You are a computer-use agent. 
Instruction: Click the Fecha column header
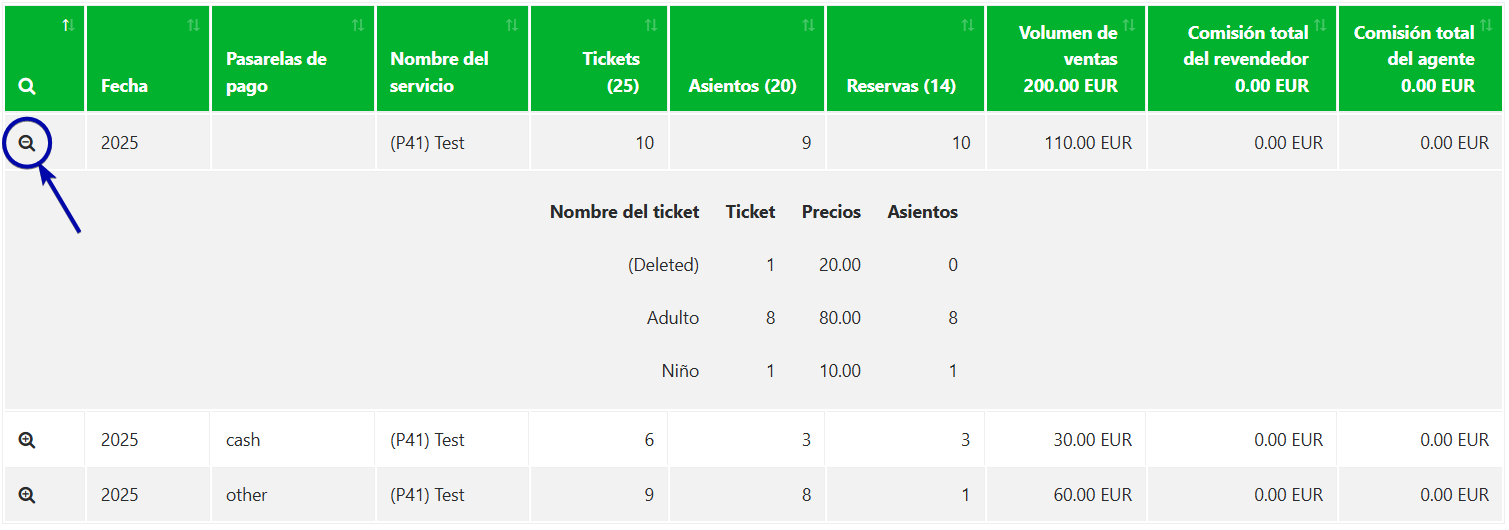pos(124,86)
